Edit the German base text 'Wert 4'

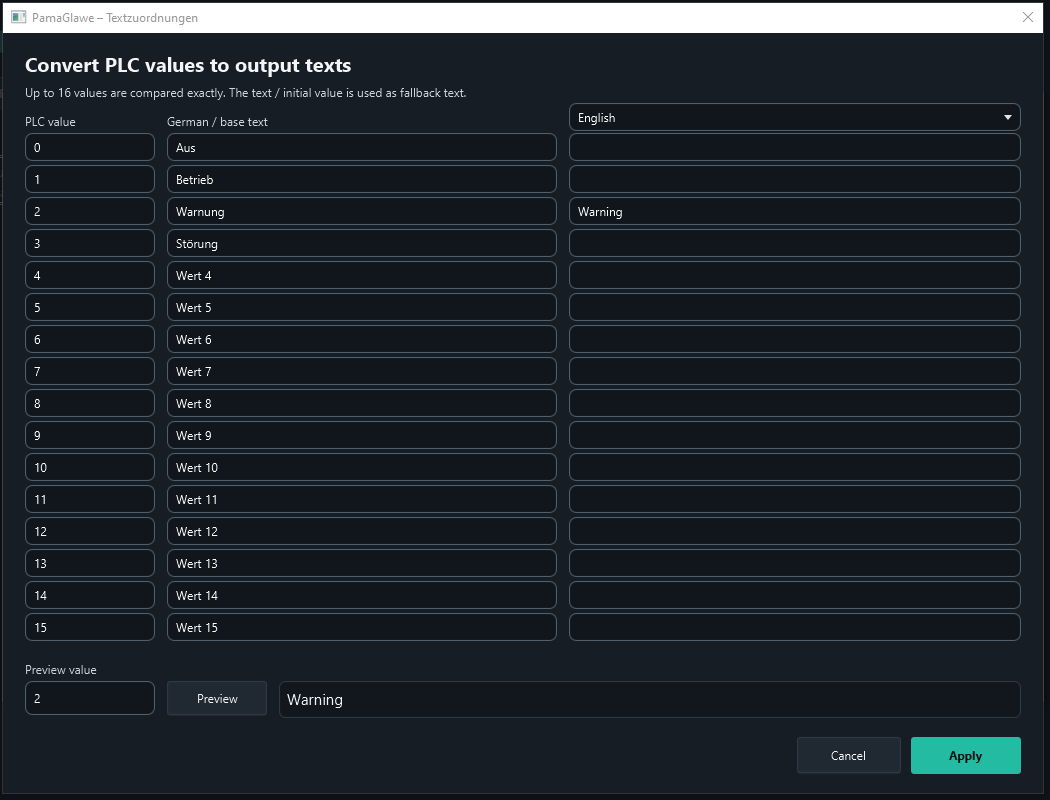pos(362,275)
